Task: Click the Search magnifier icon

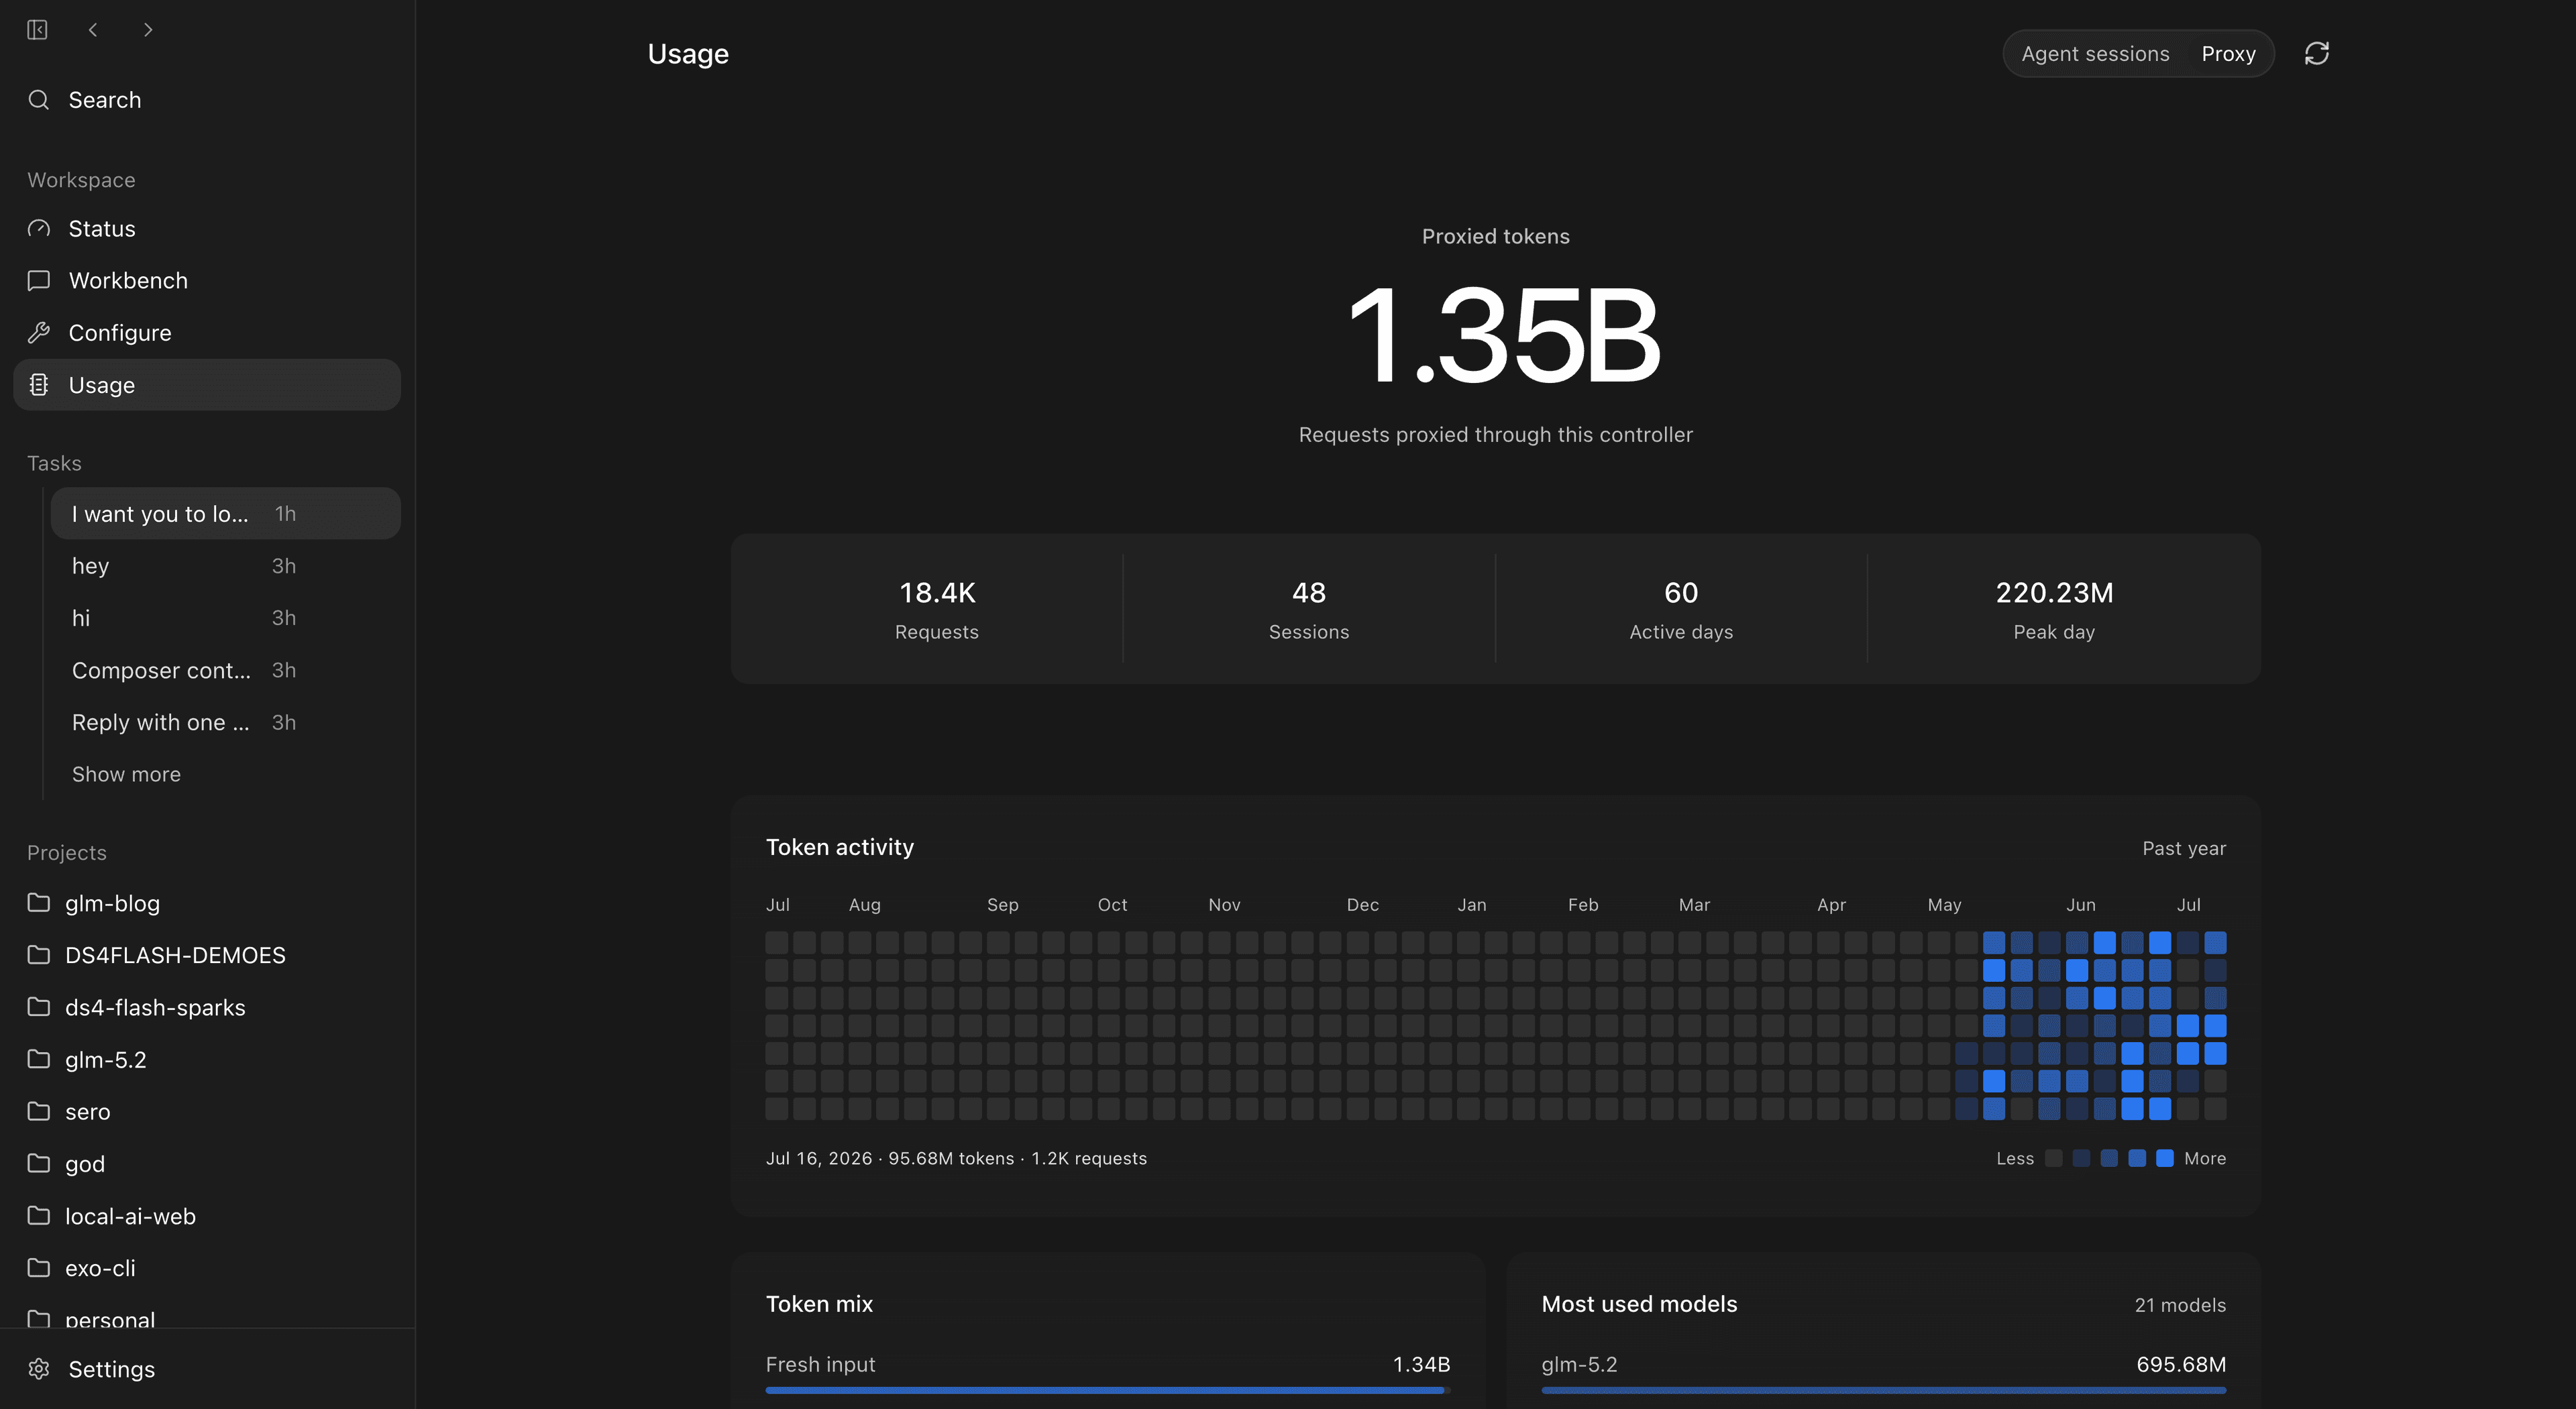Action: (x=38, y=100)
